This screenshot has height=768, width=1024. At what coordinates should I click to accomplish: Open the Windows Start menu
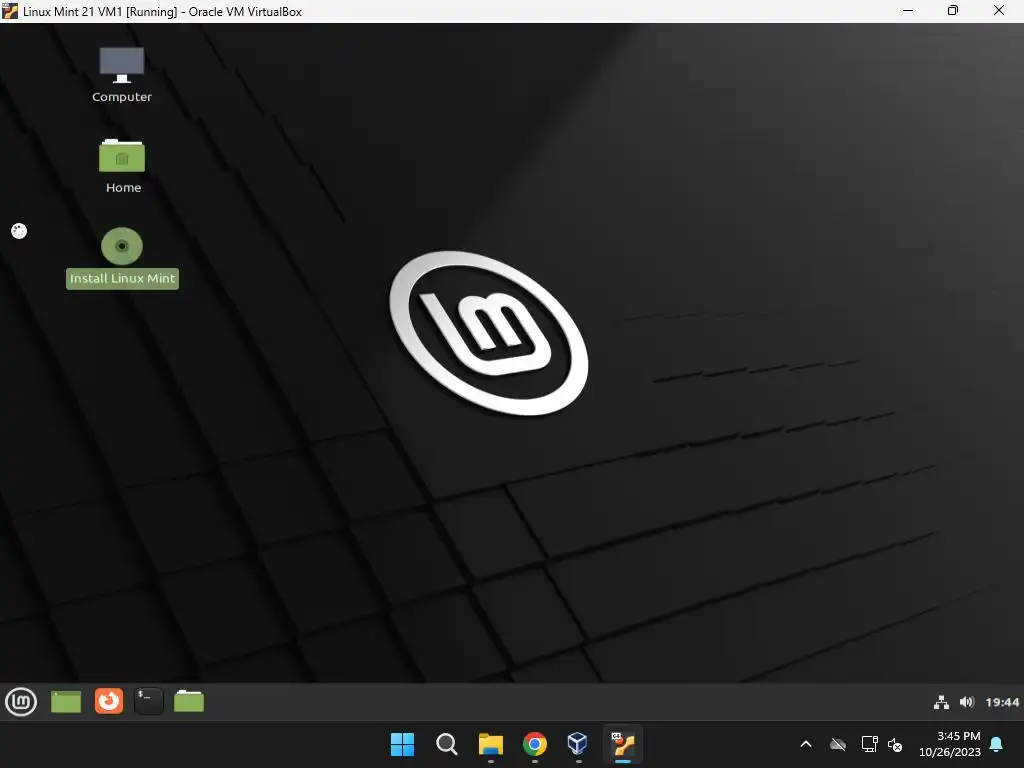click(x=402, y=744)
